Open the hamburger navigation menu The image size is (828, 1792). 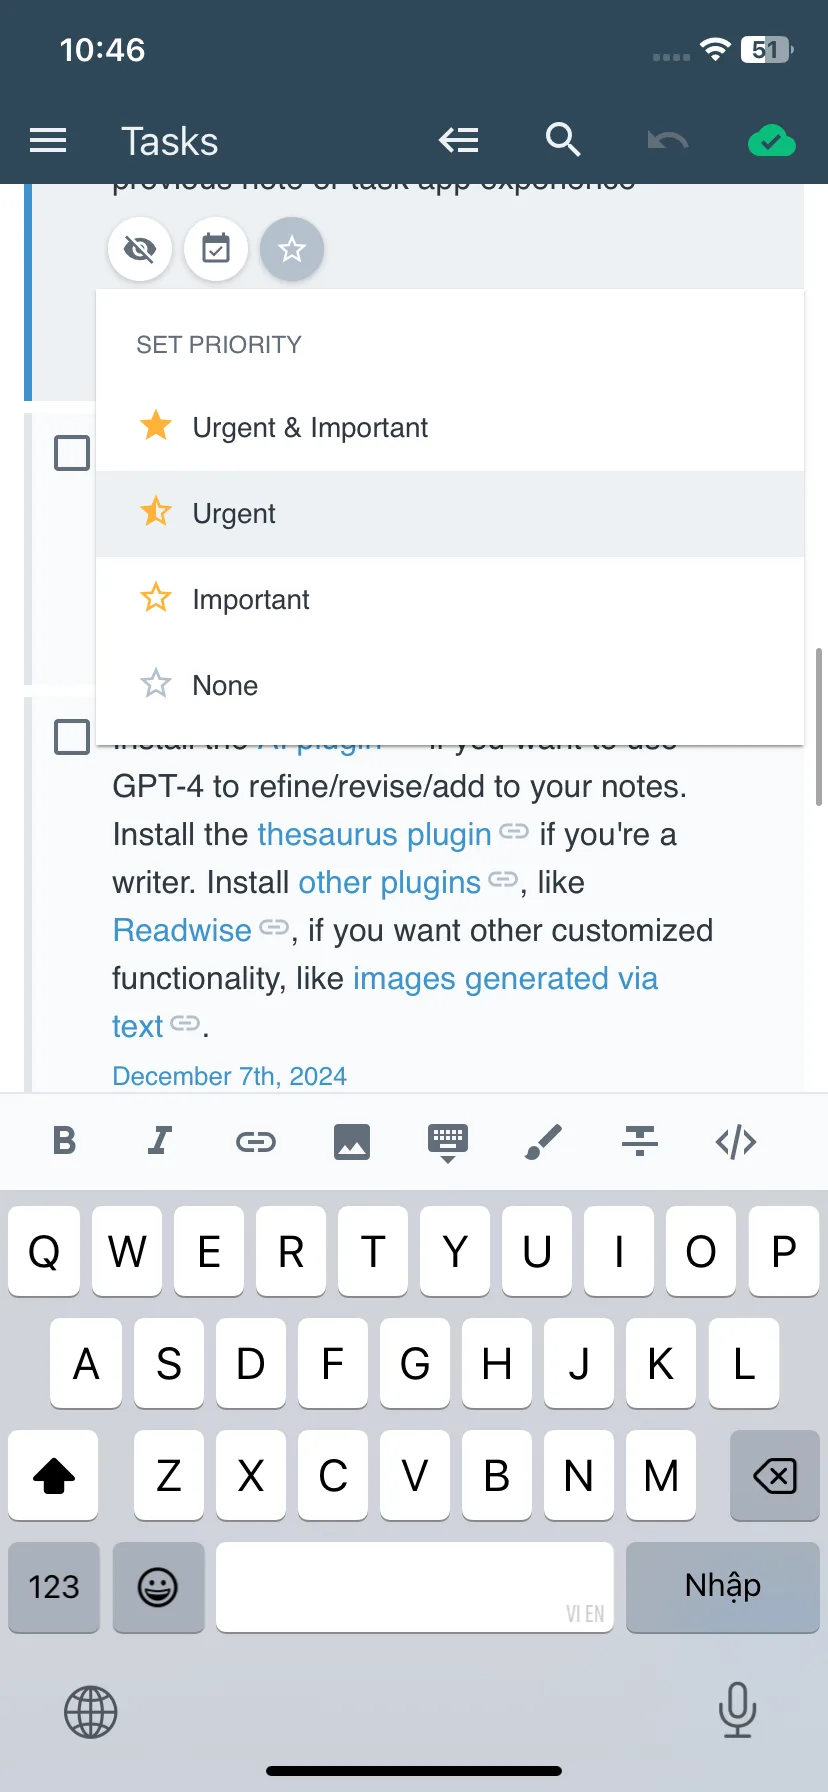[x=48, y=141]
